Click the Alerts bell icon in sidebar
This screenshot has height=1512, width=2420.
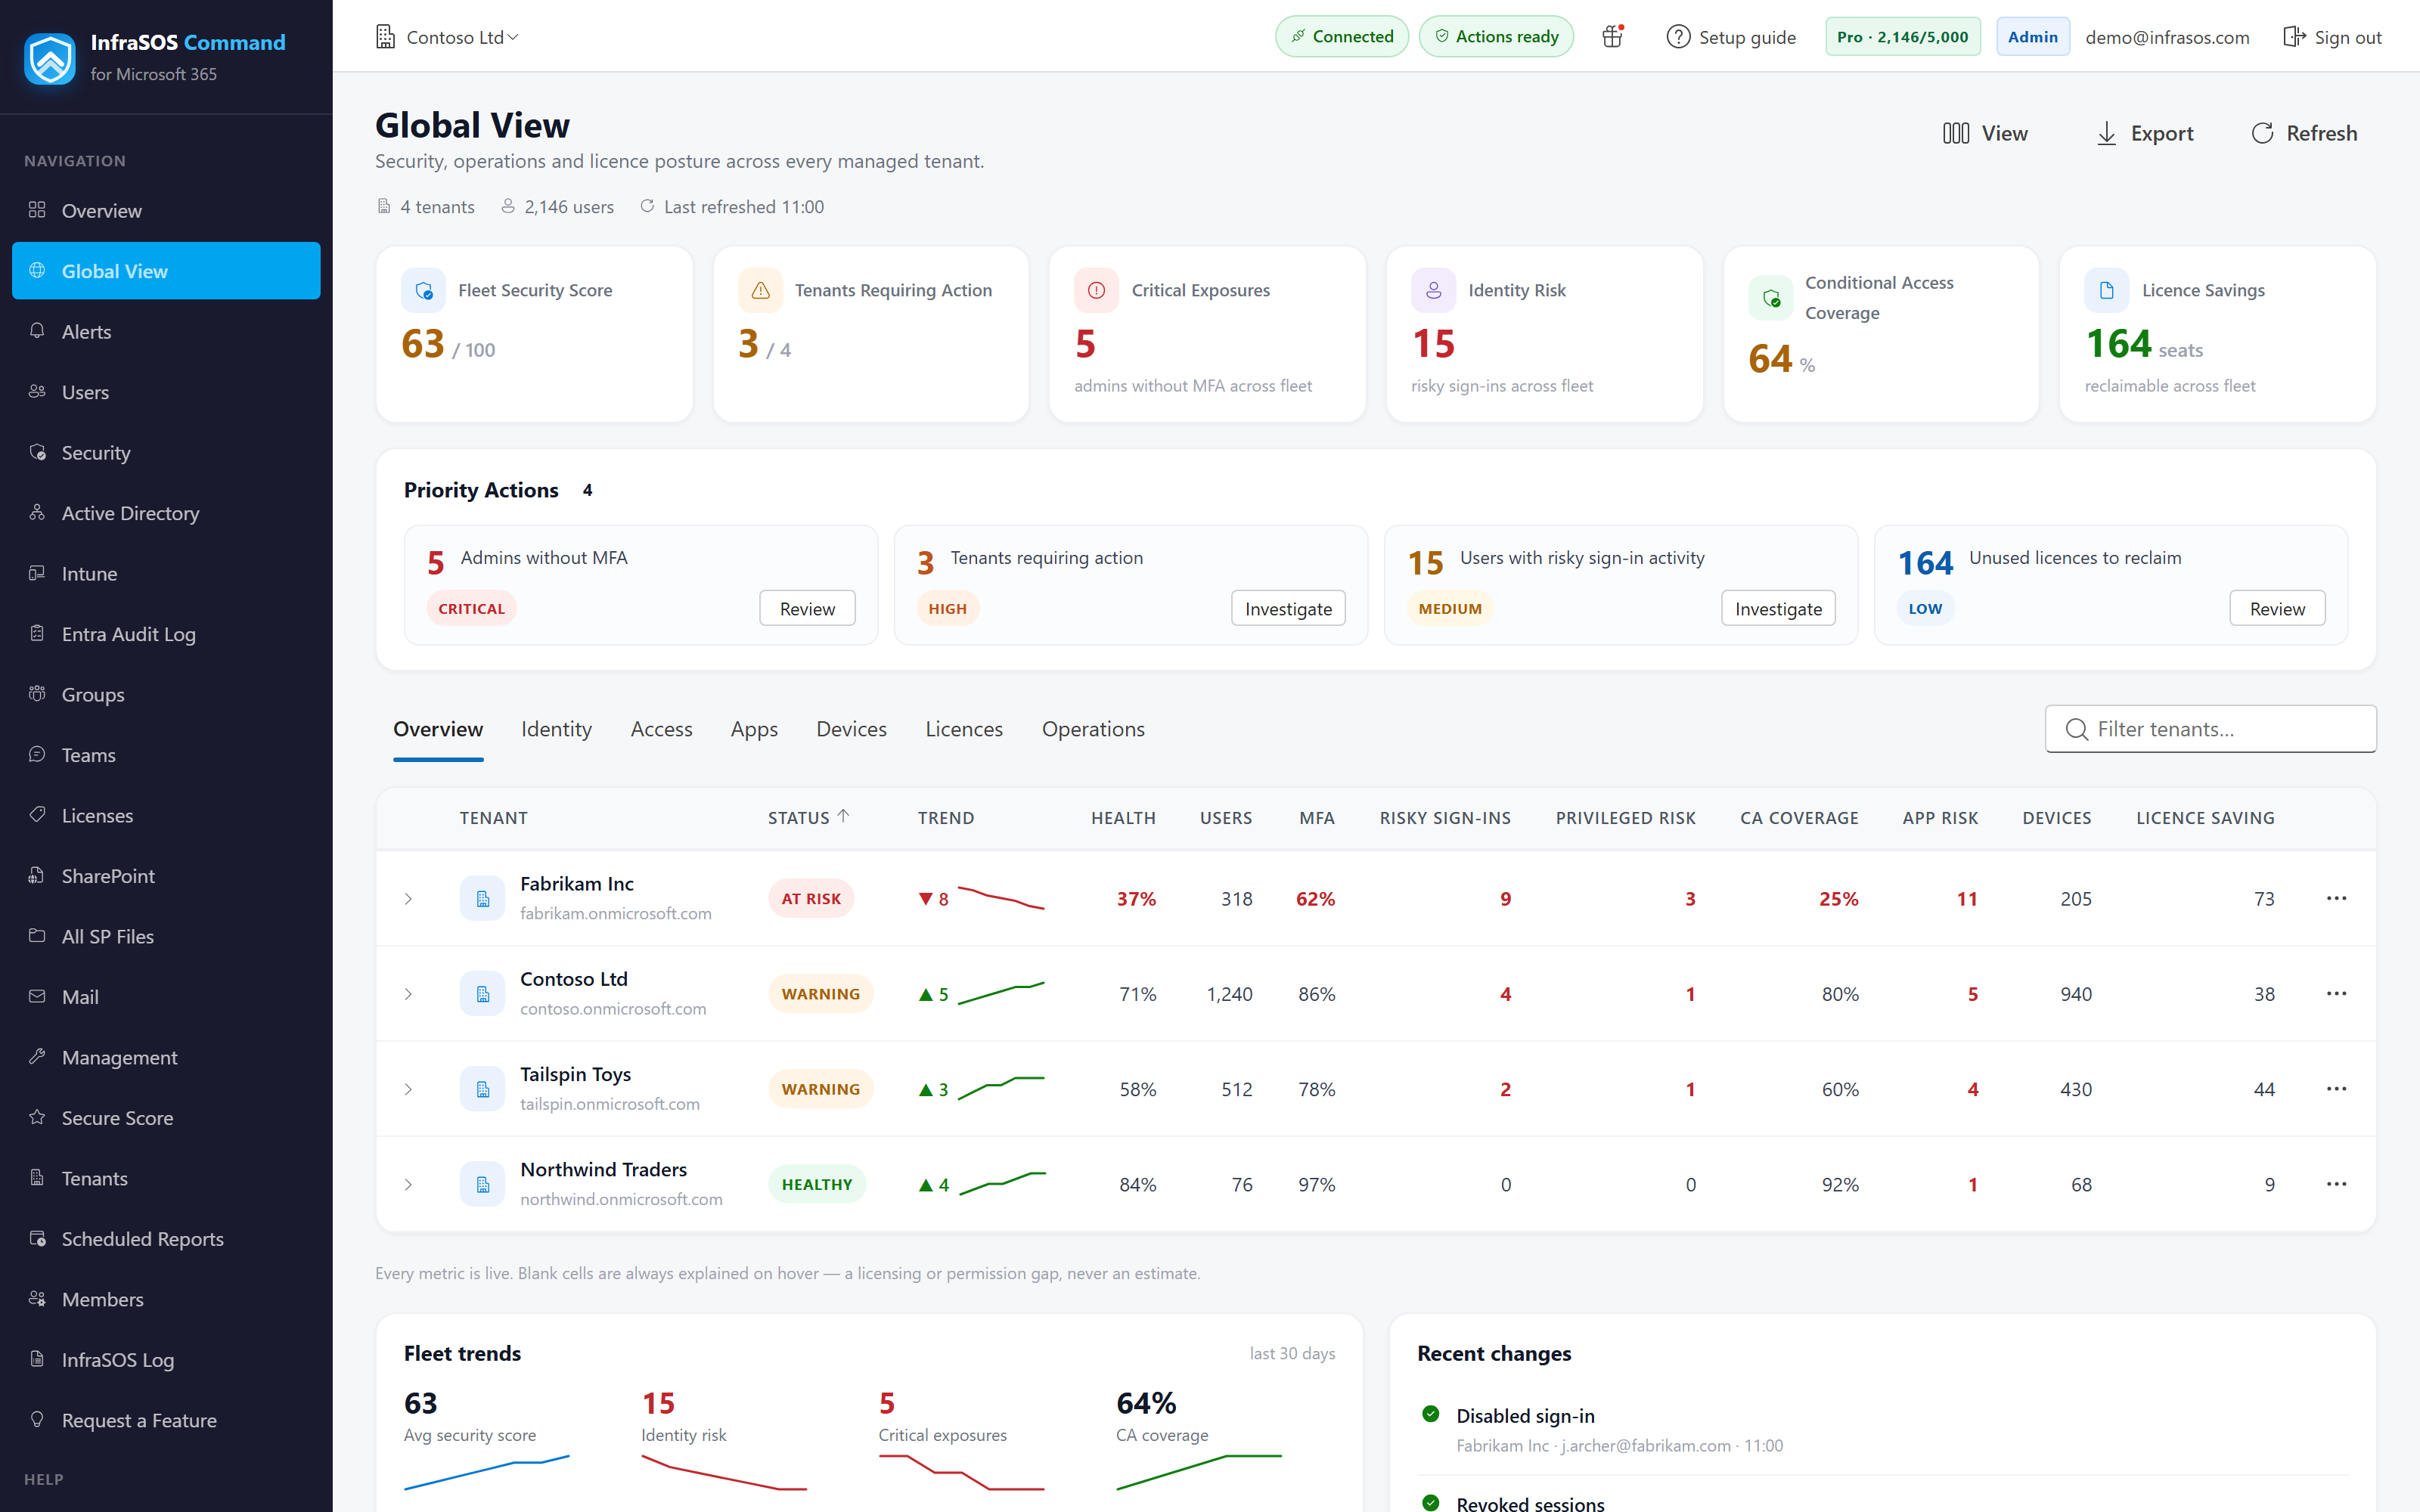coord(37,331)
